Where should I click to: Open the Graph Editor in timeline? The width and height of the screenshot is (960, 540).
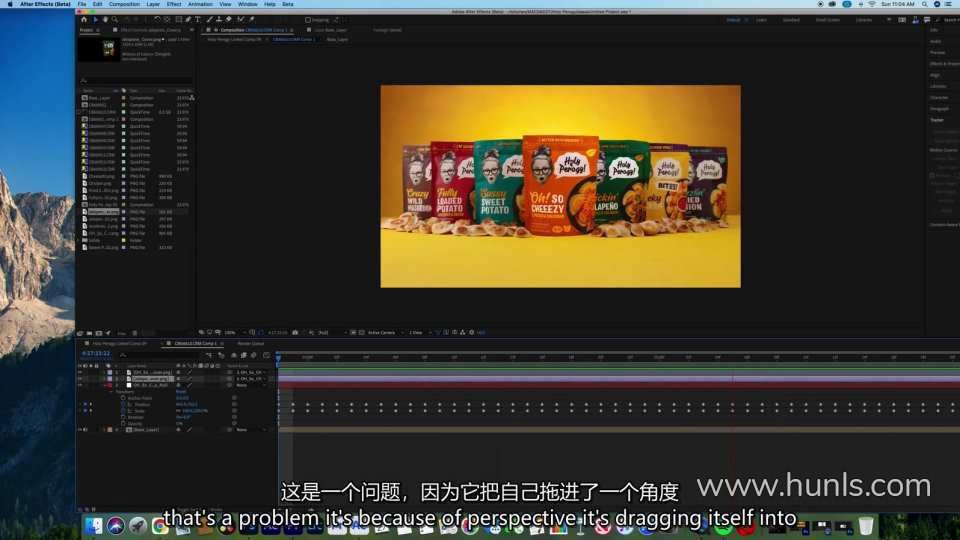pyautogui.click(x=266, y=355)
